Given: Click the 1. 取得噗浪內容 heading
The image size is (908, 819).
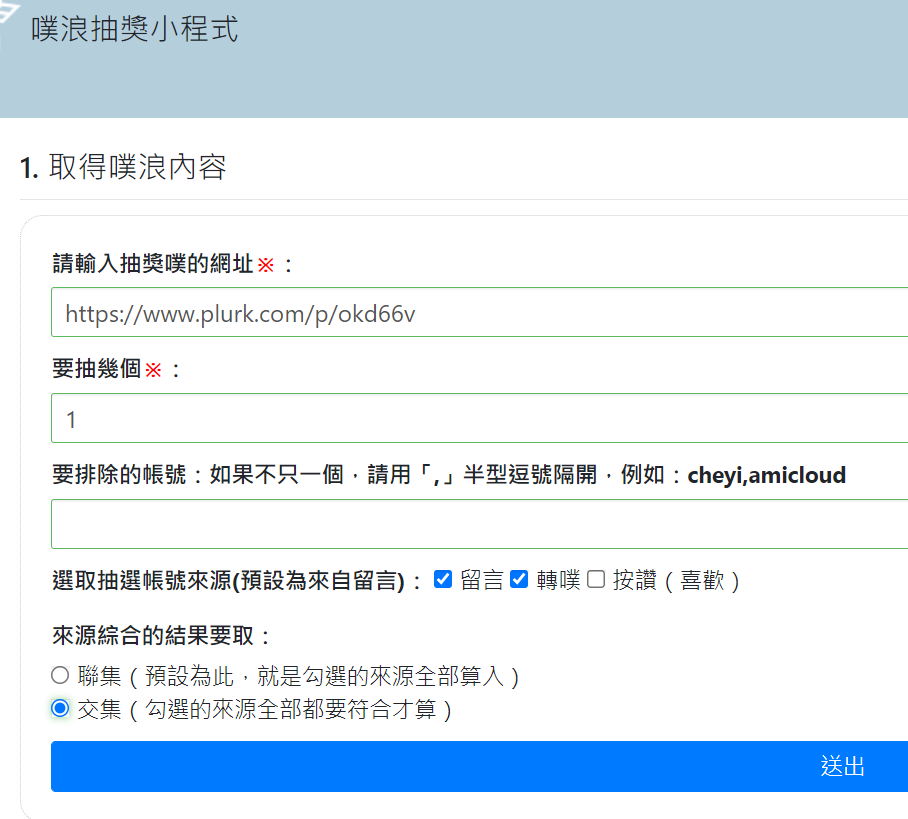Looking at the screenshot, I should 123,167.
